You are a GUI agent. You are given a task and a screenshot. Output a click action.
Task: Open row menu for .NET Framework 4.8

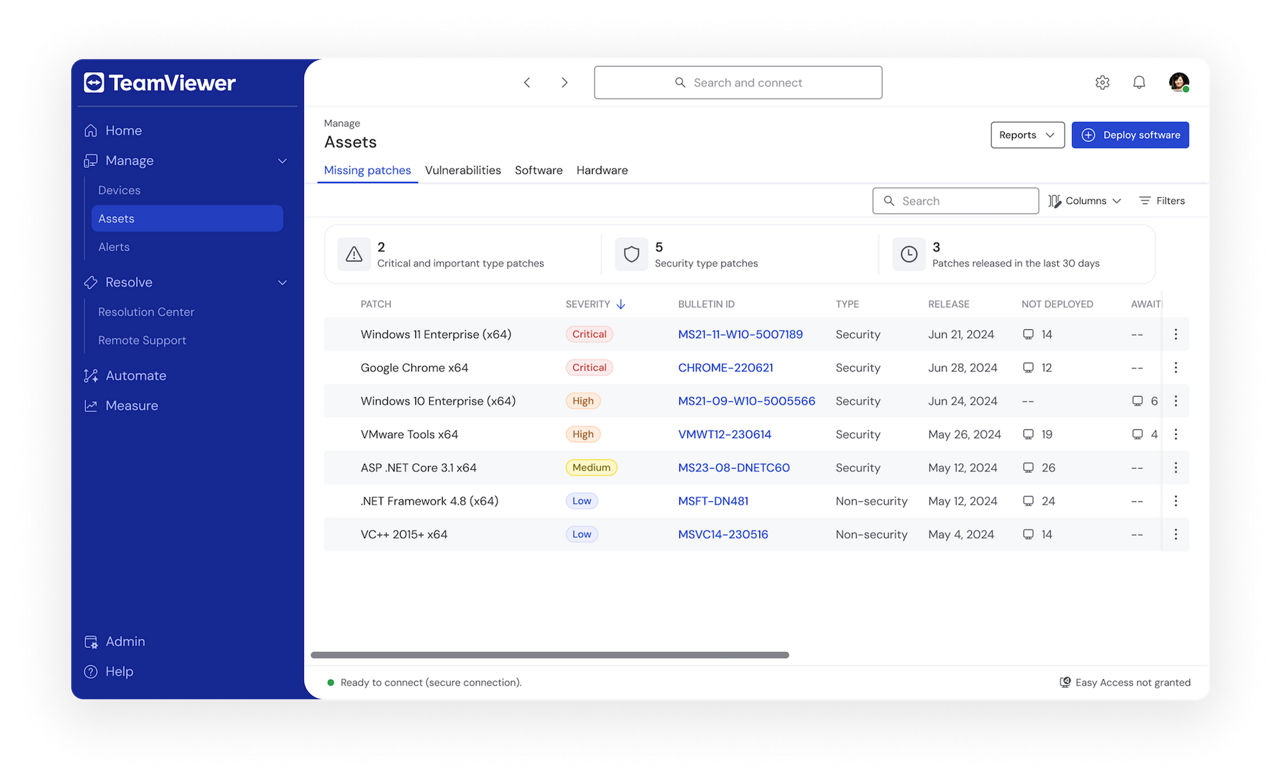coord(1176,501)
